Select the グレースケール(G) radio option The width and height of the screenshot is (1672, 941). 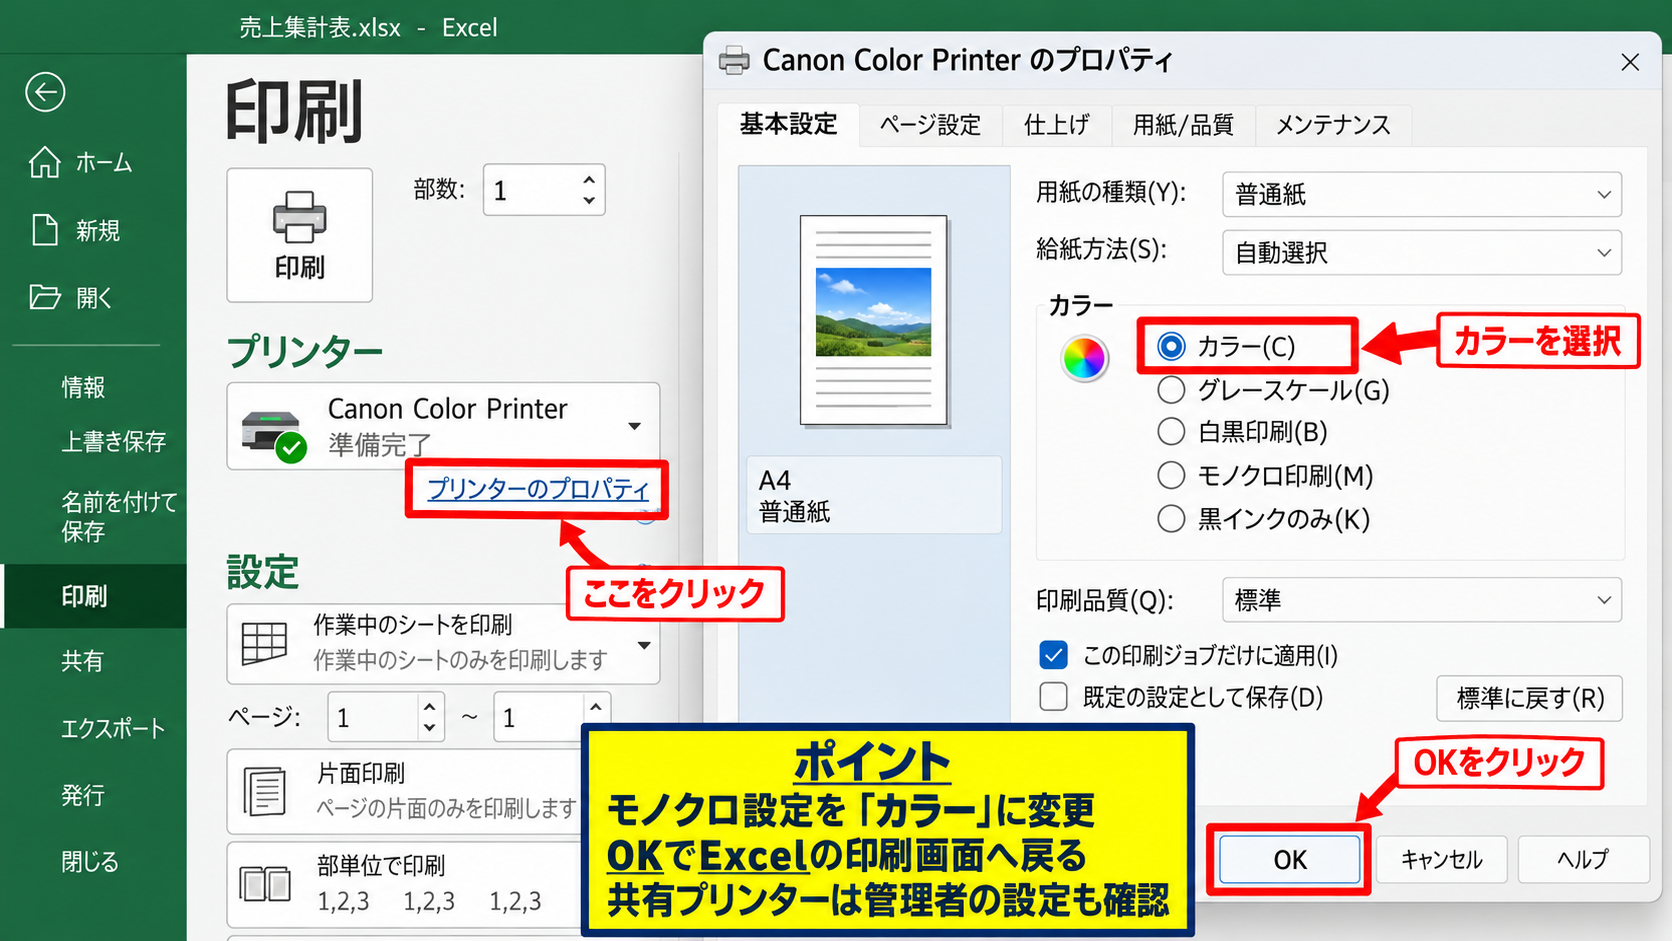(x=1171, y=390)
